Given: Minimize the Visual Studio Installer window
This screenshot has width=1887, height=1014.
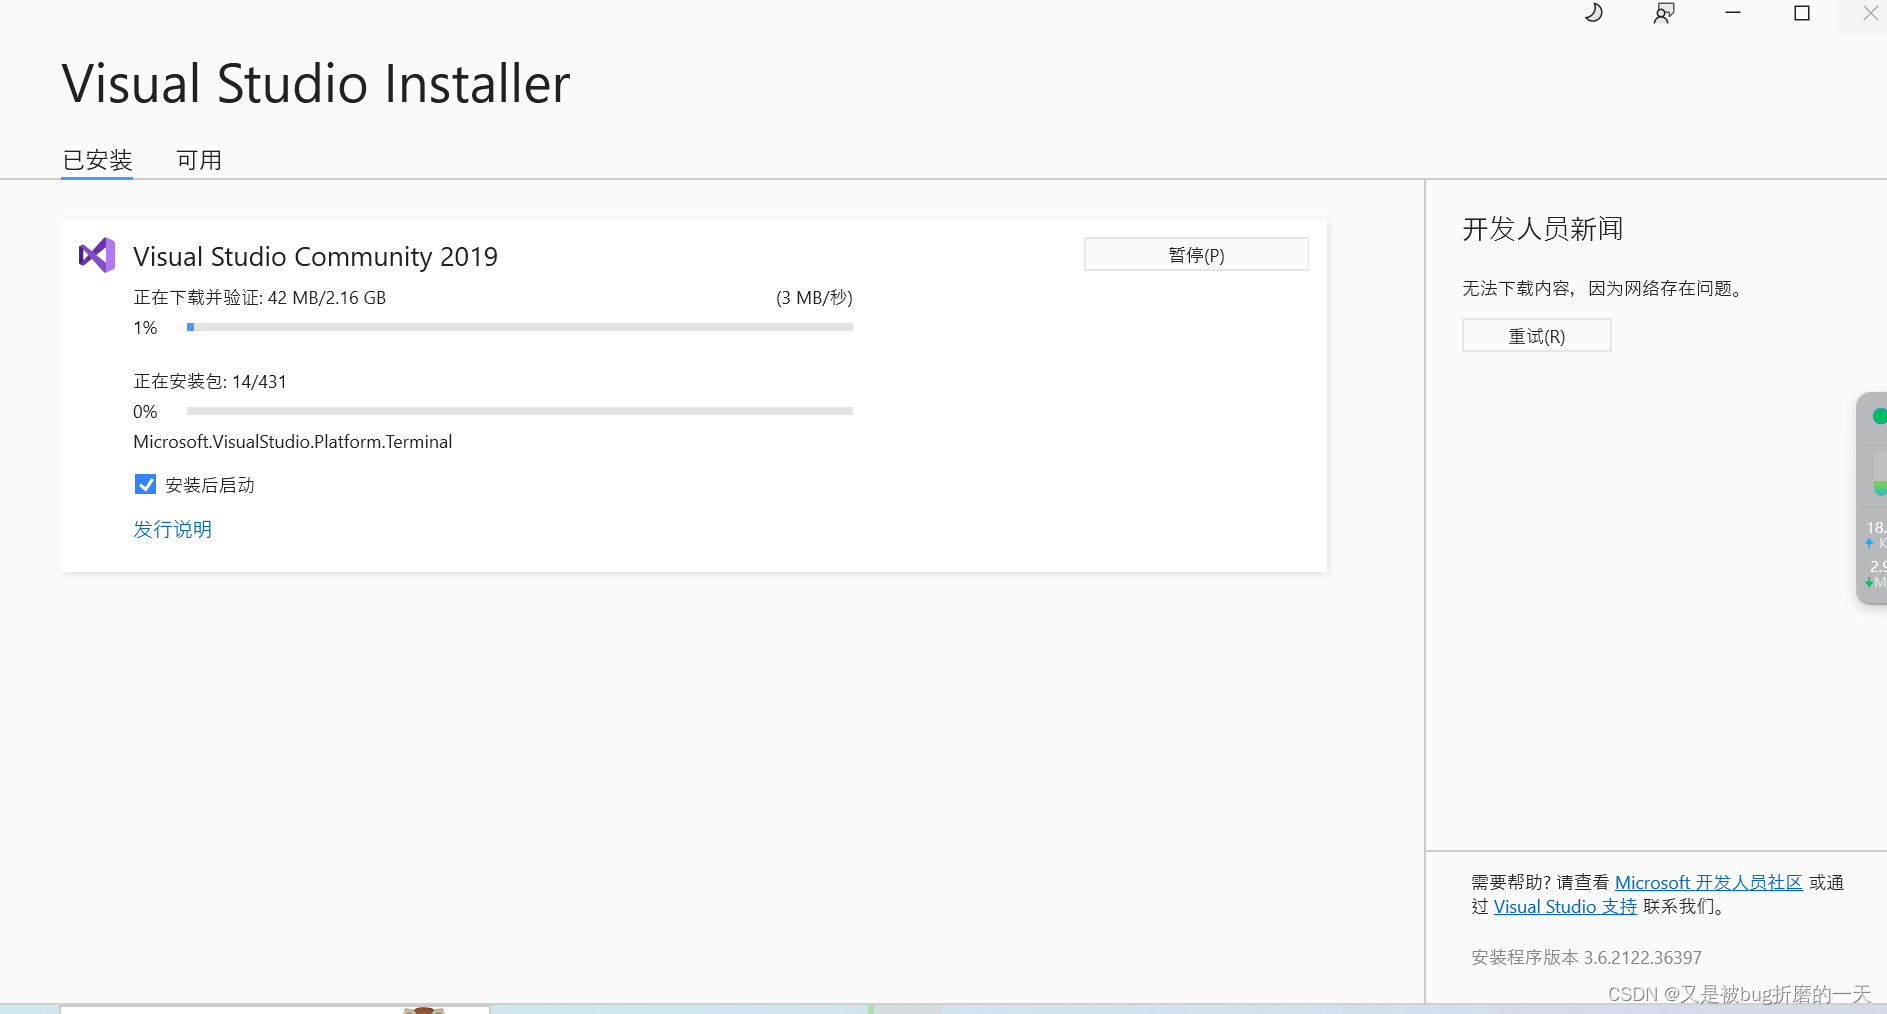Looking at the screenshot, I should point(1731,13).
